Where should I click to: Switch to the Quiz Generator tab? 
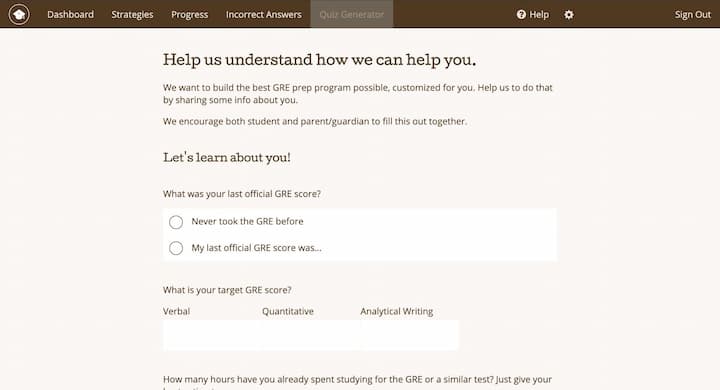click(352, 14)
